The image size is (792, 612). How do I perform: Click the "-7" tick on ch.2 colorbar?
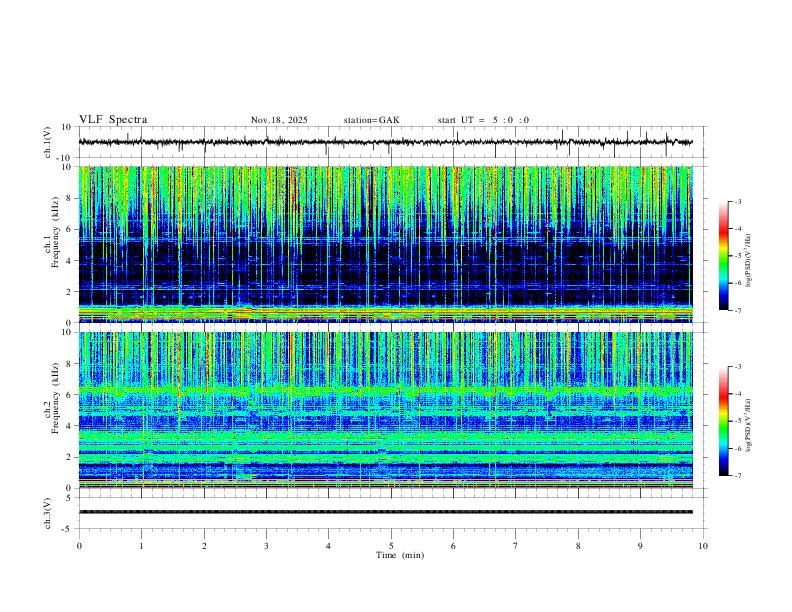737,476
